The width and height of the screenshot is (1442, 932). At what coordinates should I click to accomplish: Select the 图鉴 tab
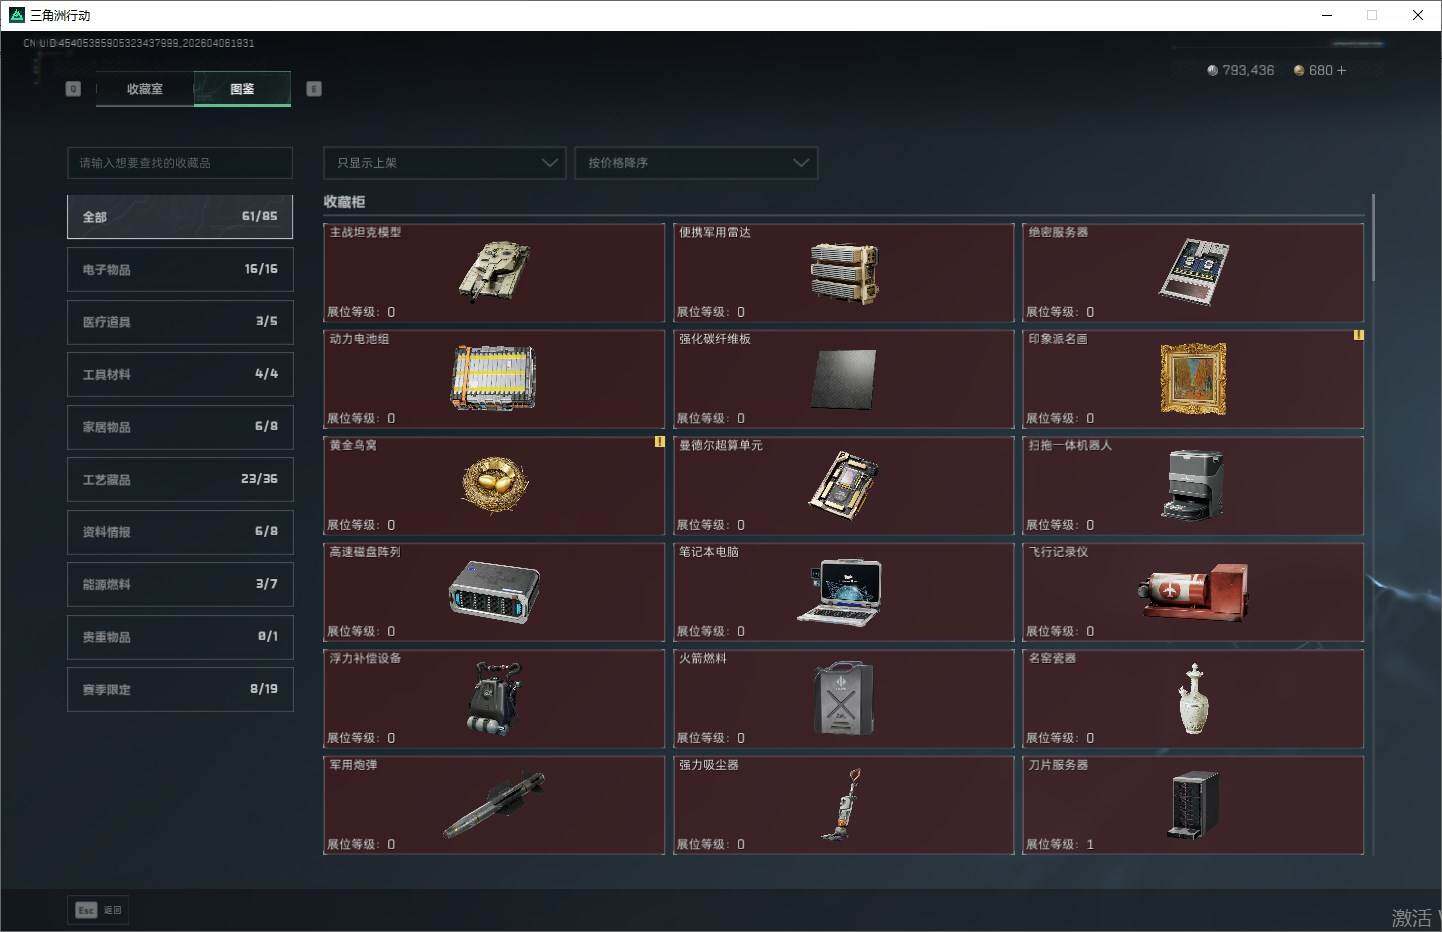click(242, 89)
